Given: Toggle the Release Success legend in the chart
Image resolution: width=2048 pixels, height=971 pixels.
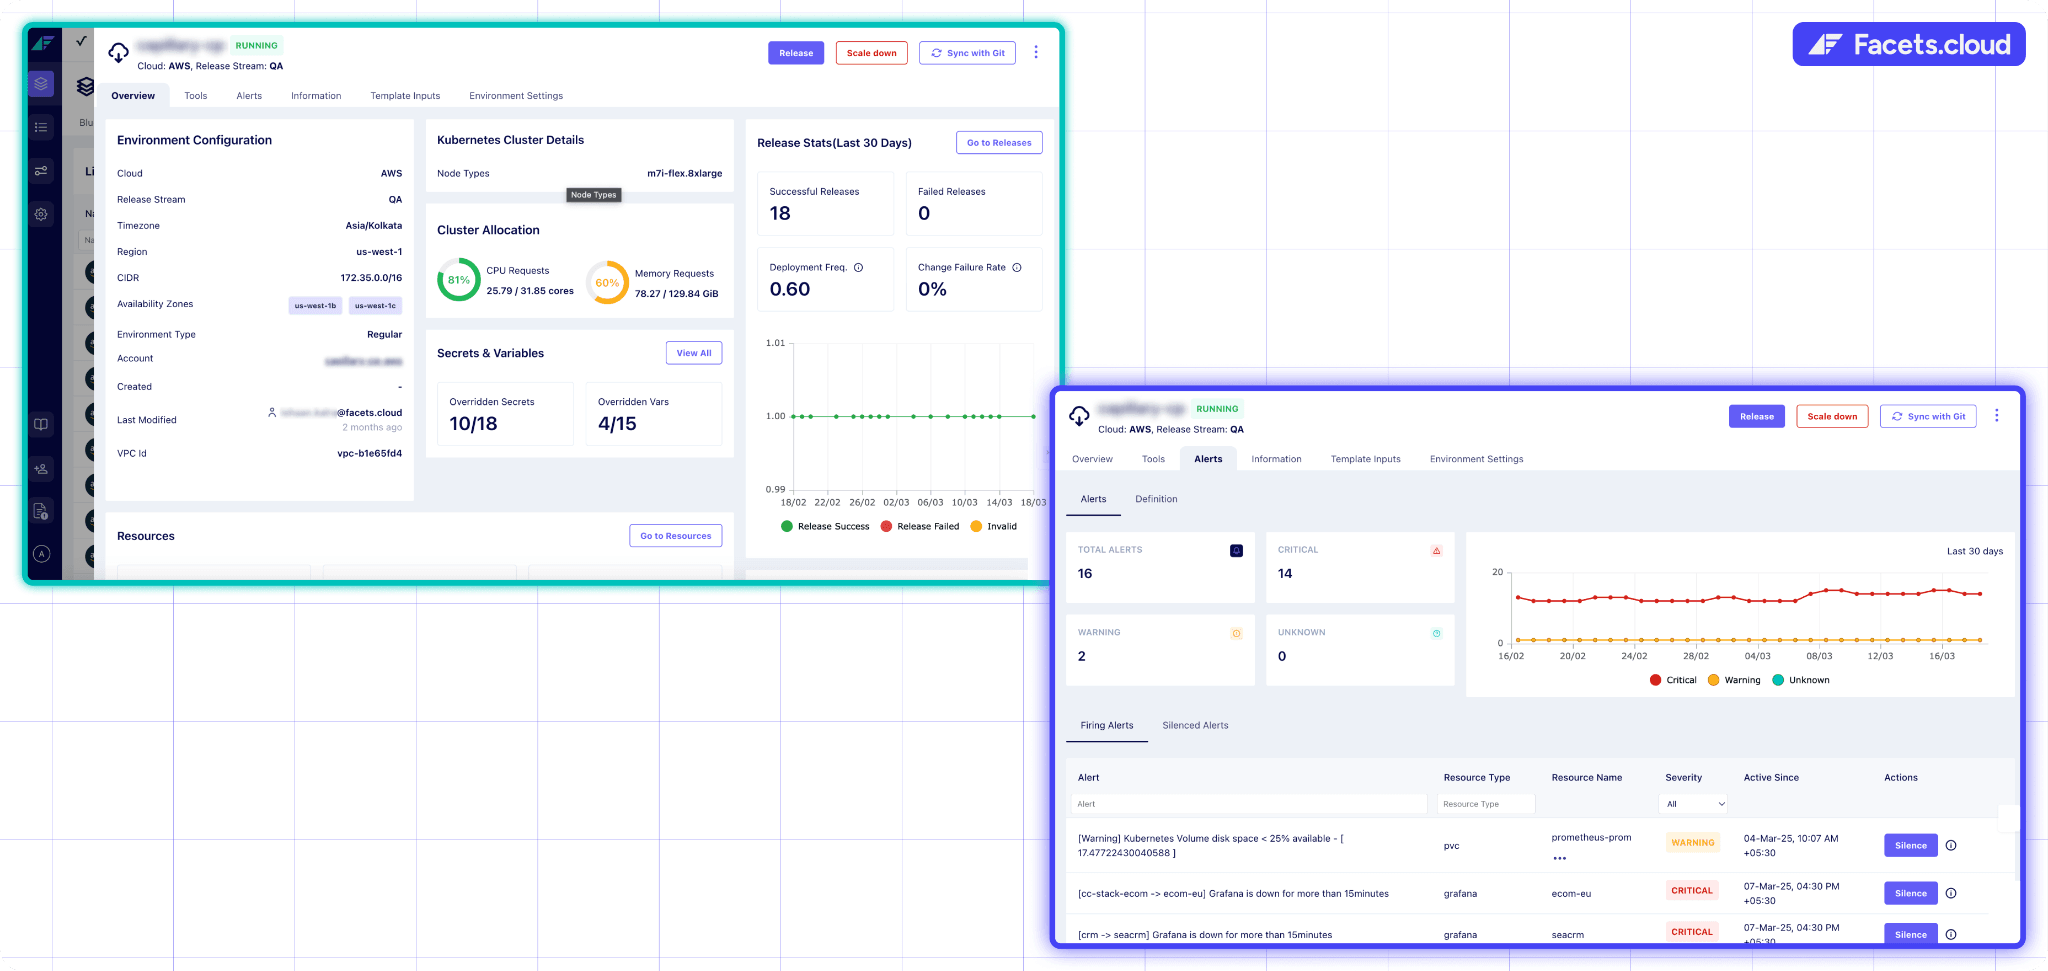Looking at the screenshot, I should click(825, 527).
